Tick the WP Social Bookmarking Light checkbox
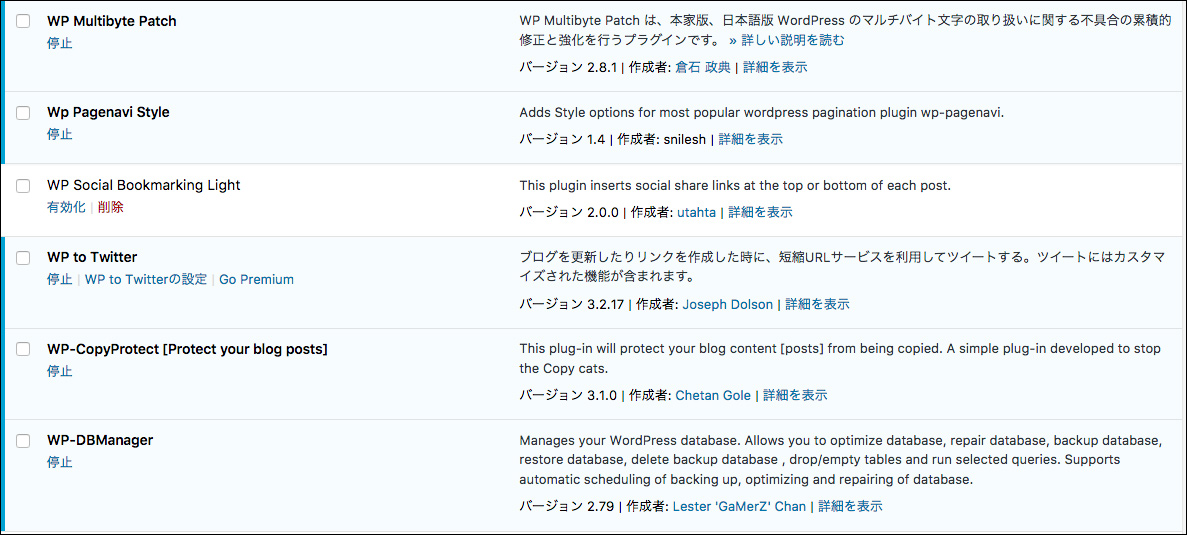Viewport: 1187px width, 535px height. coord(23,185)
